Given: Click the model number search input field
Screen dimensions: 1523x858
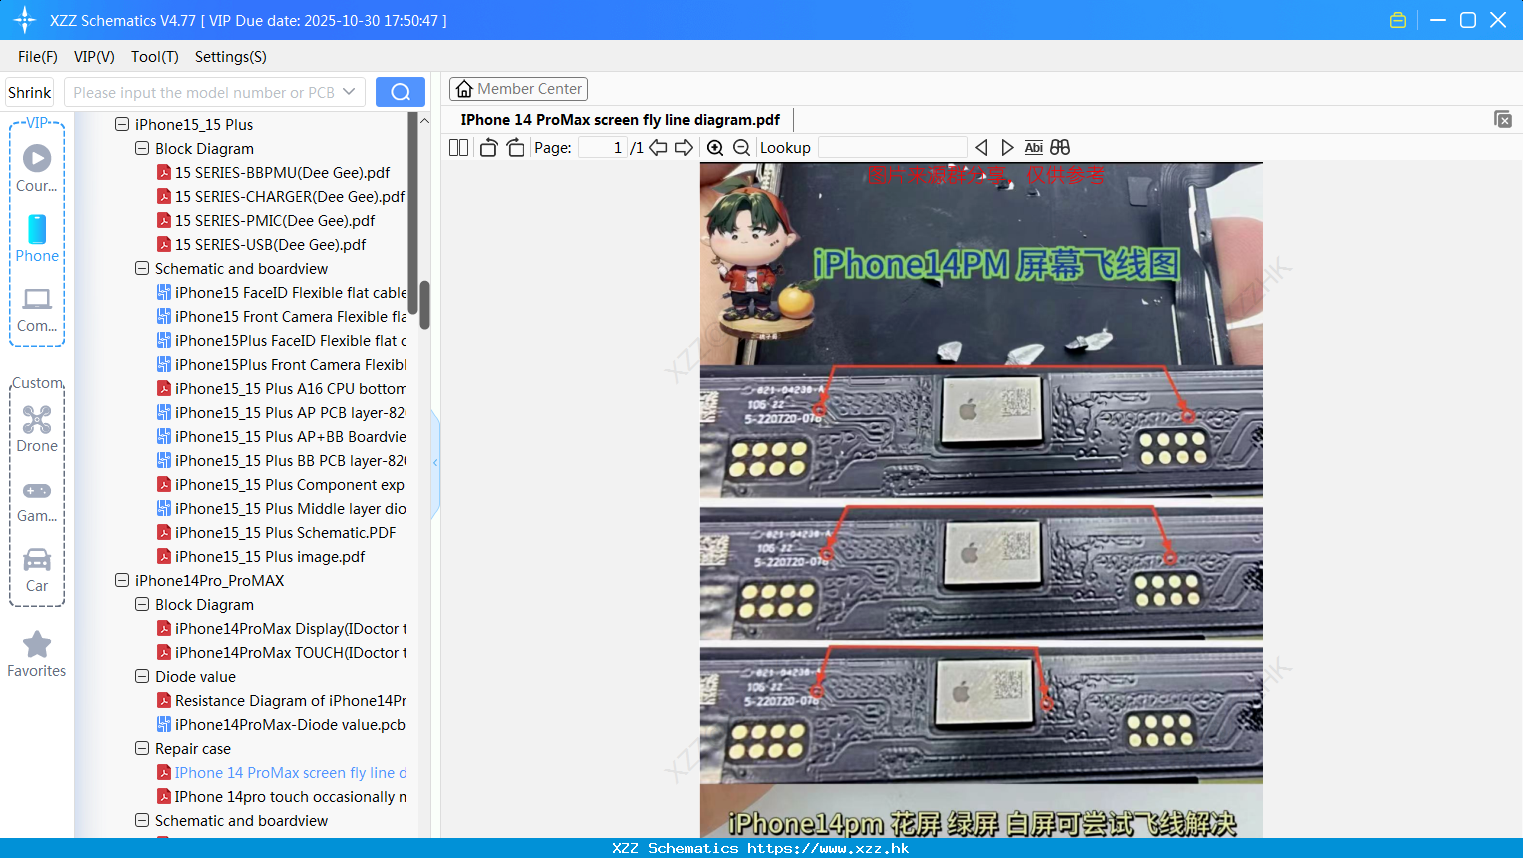Looking at the screenshot, I should pos(205,92).
